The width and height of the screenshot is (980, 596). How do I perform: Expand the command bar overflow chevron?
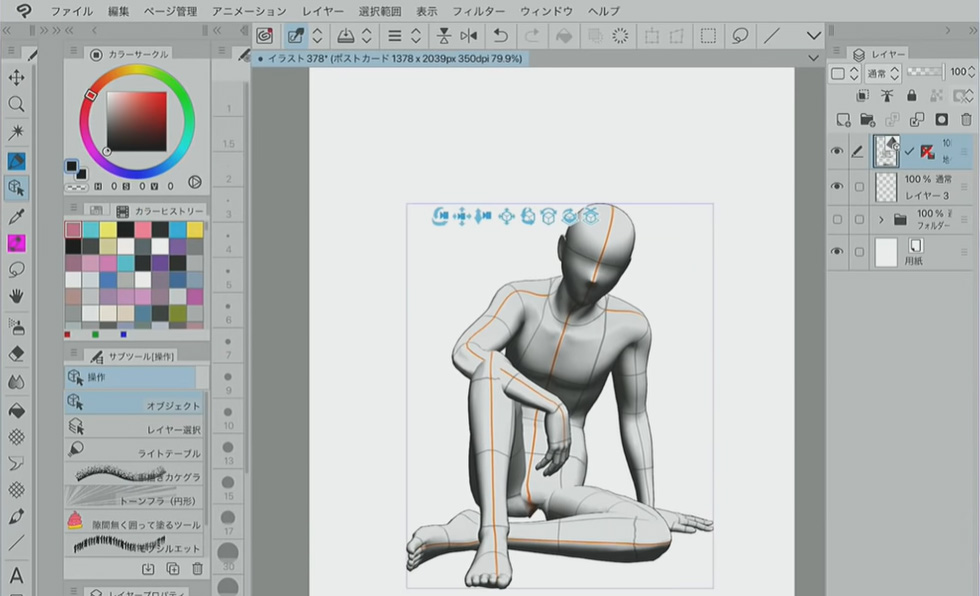[x=812, y=36]
